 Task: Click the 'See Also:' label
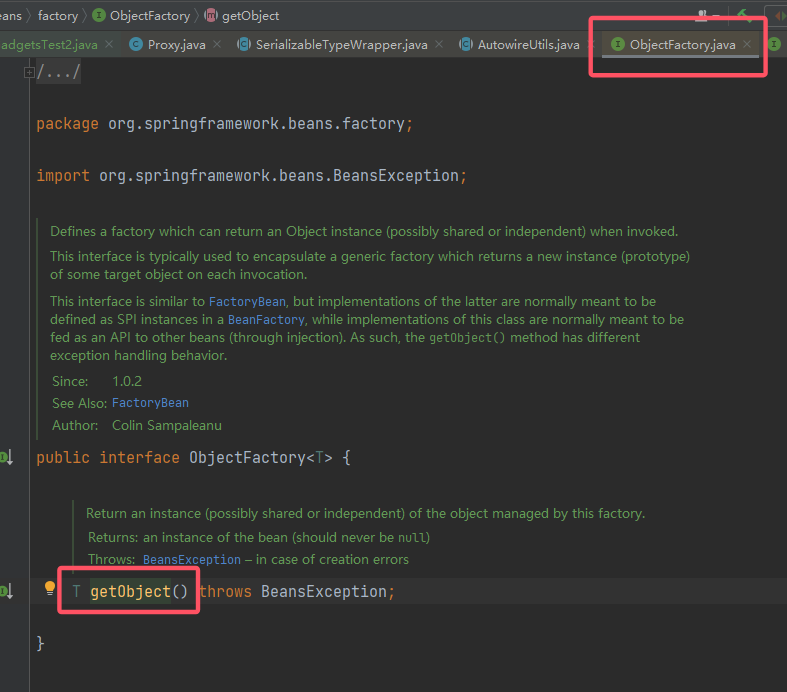pyautogui.click(x=79, y=403)
